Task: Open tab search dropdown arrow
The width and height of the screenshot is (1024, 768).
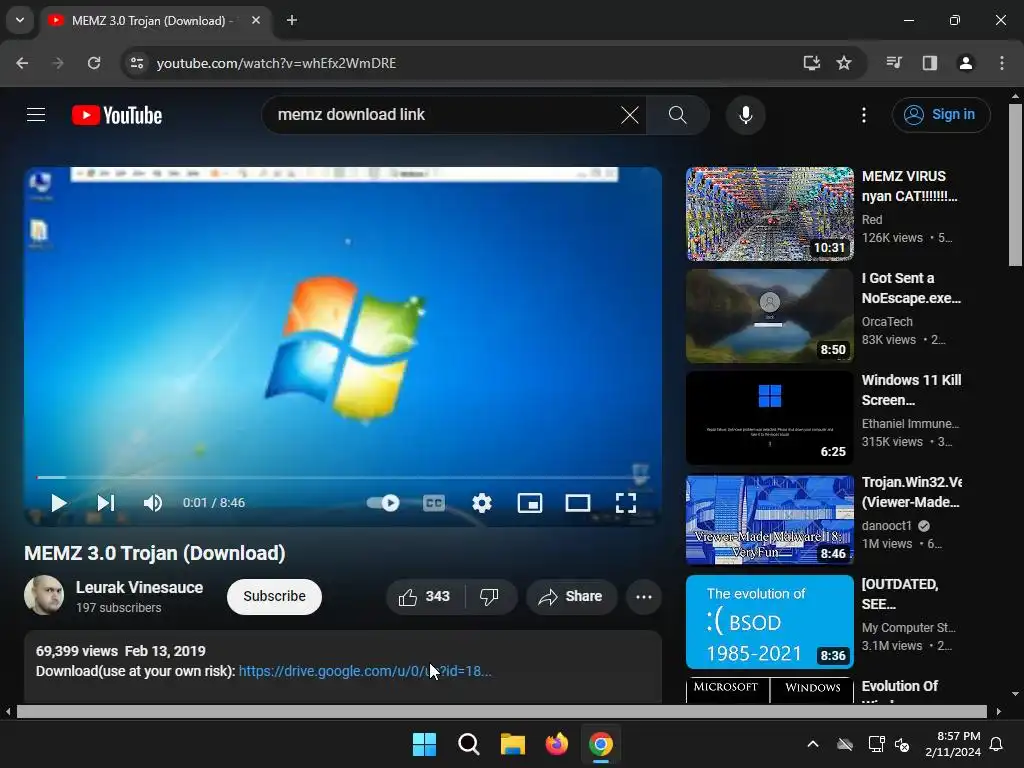Action: [20, 20]
